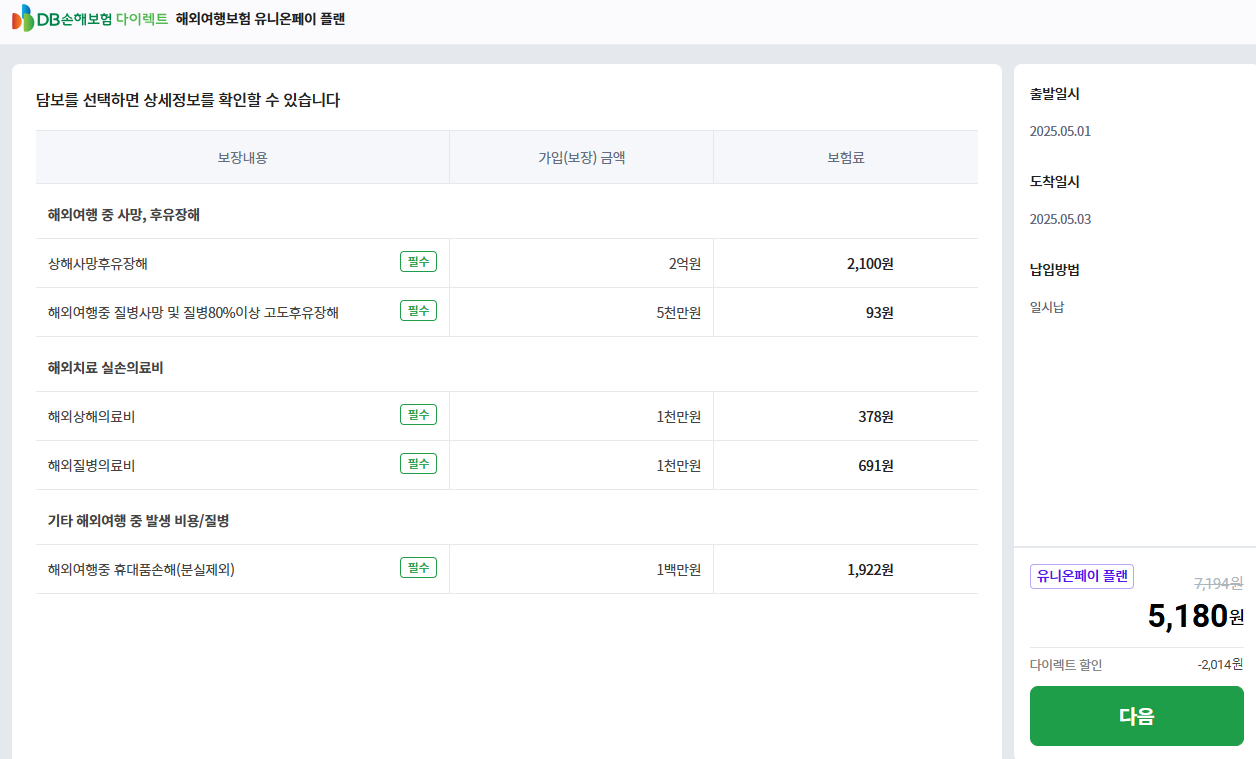1256x759 pixels.
Task: Click the 다이렉트 할인 discount line
Action: [1136, 665]
